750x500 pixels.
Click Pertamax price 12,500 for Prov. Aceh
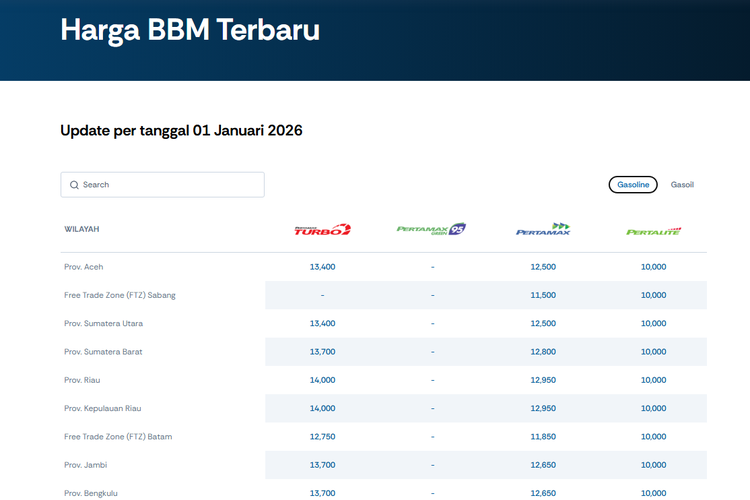[543, 267]
